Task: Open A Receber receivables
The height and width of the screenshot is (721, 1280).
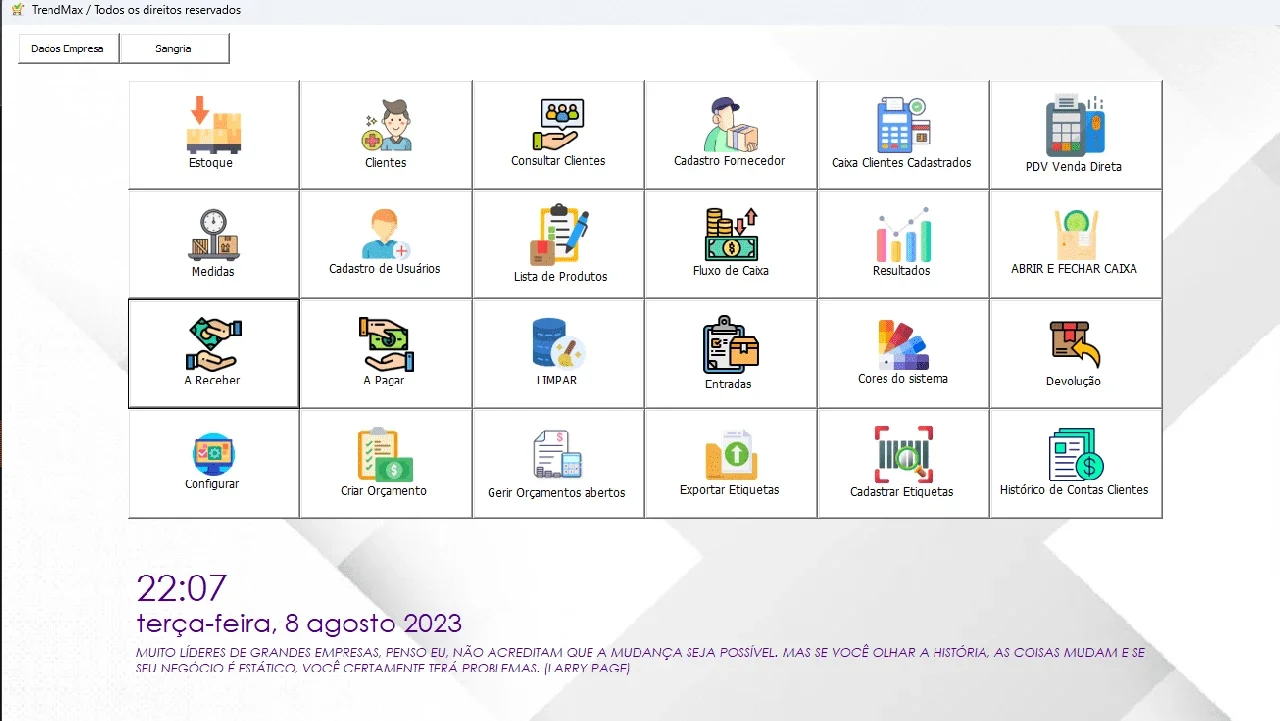Action: point(214,354)
